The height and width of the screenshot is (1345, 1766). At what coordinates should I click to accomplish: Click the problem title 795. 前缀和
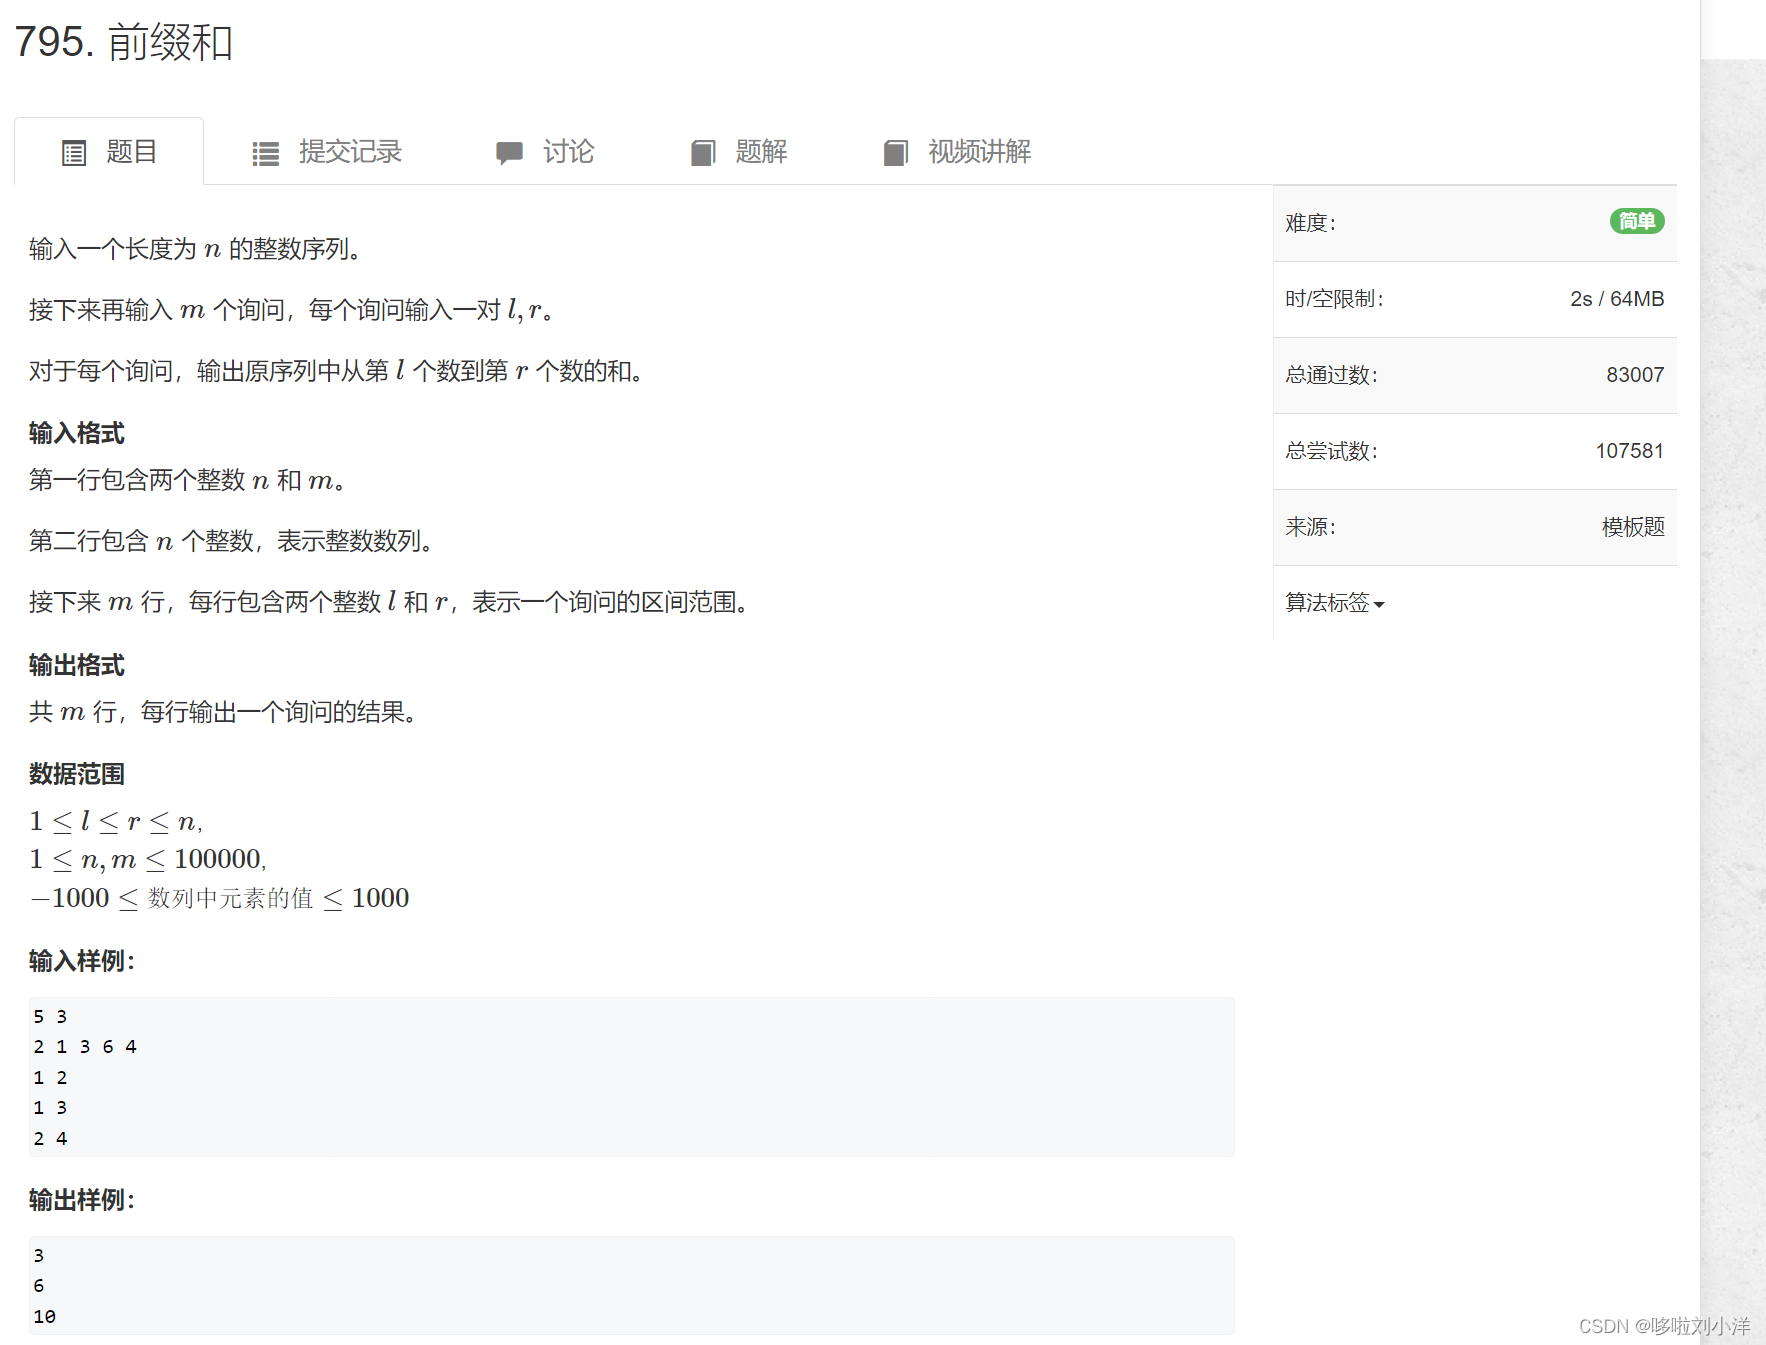(125, 42)
